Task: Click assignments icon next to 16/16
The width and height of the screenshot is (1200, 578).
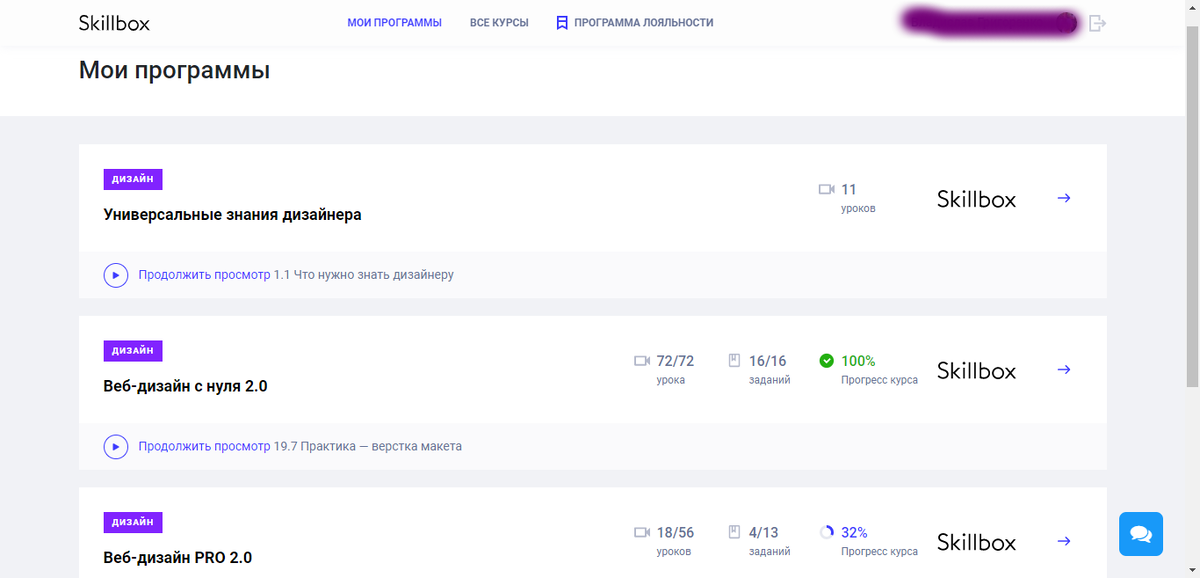Action: pyautogui.click(x=734, y=361)
